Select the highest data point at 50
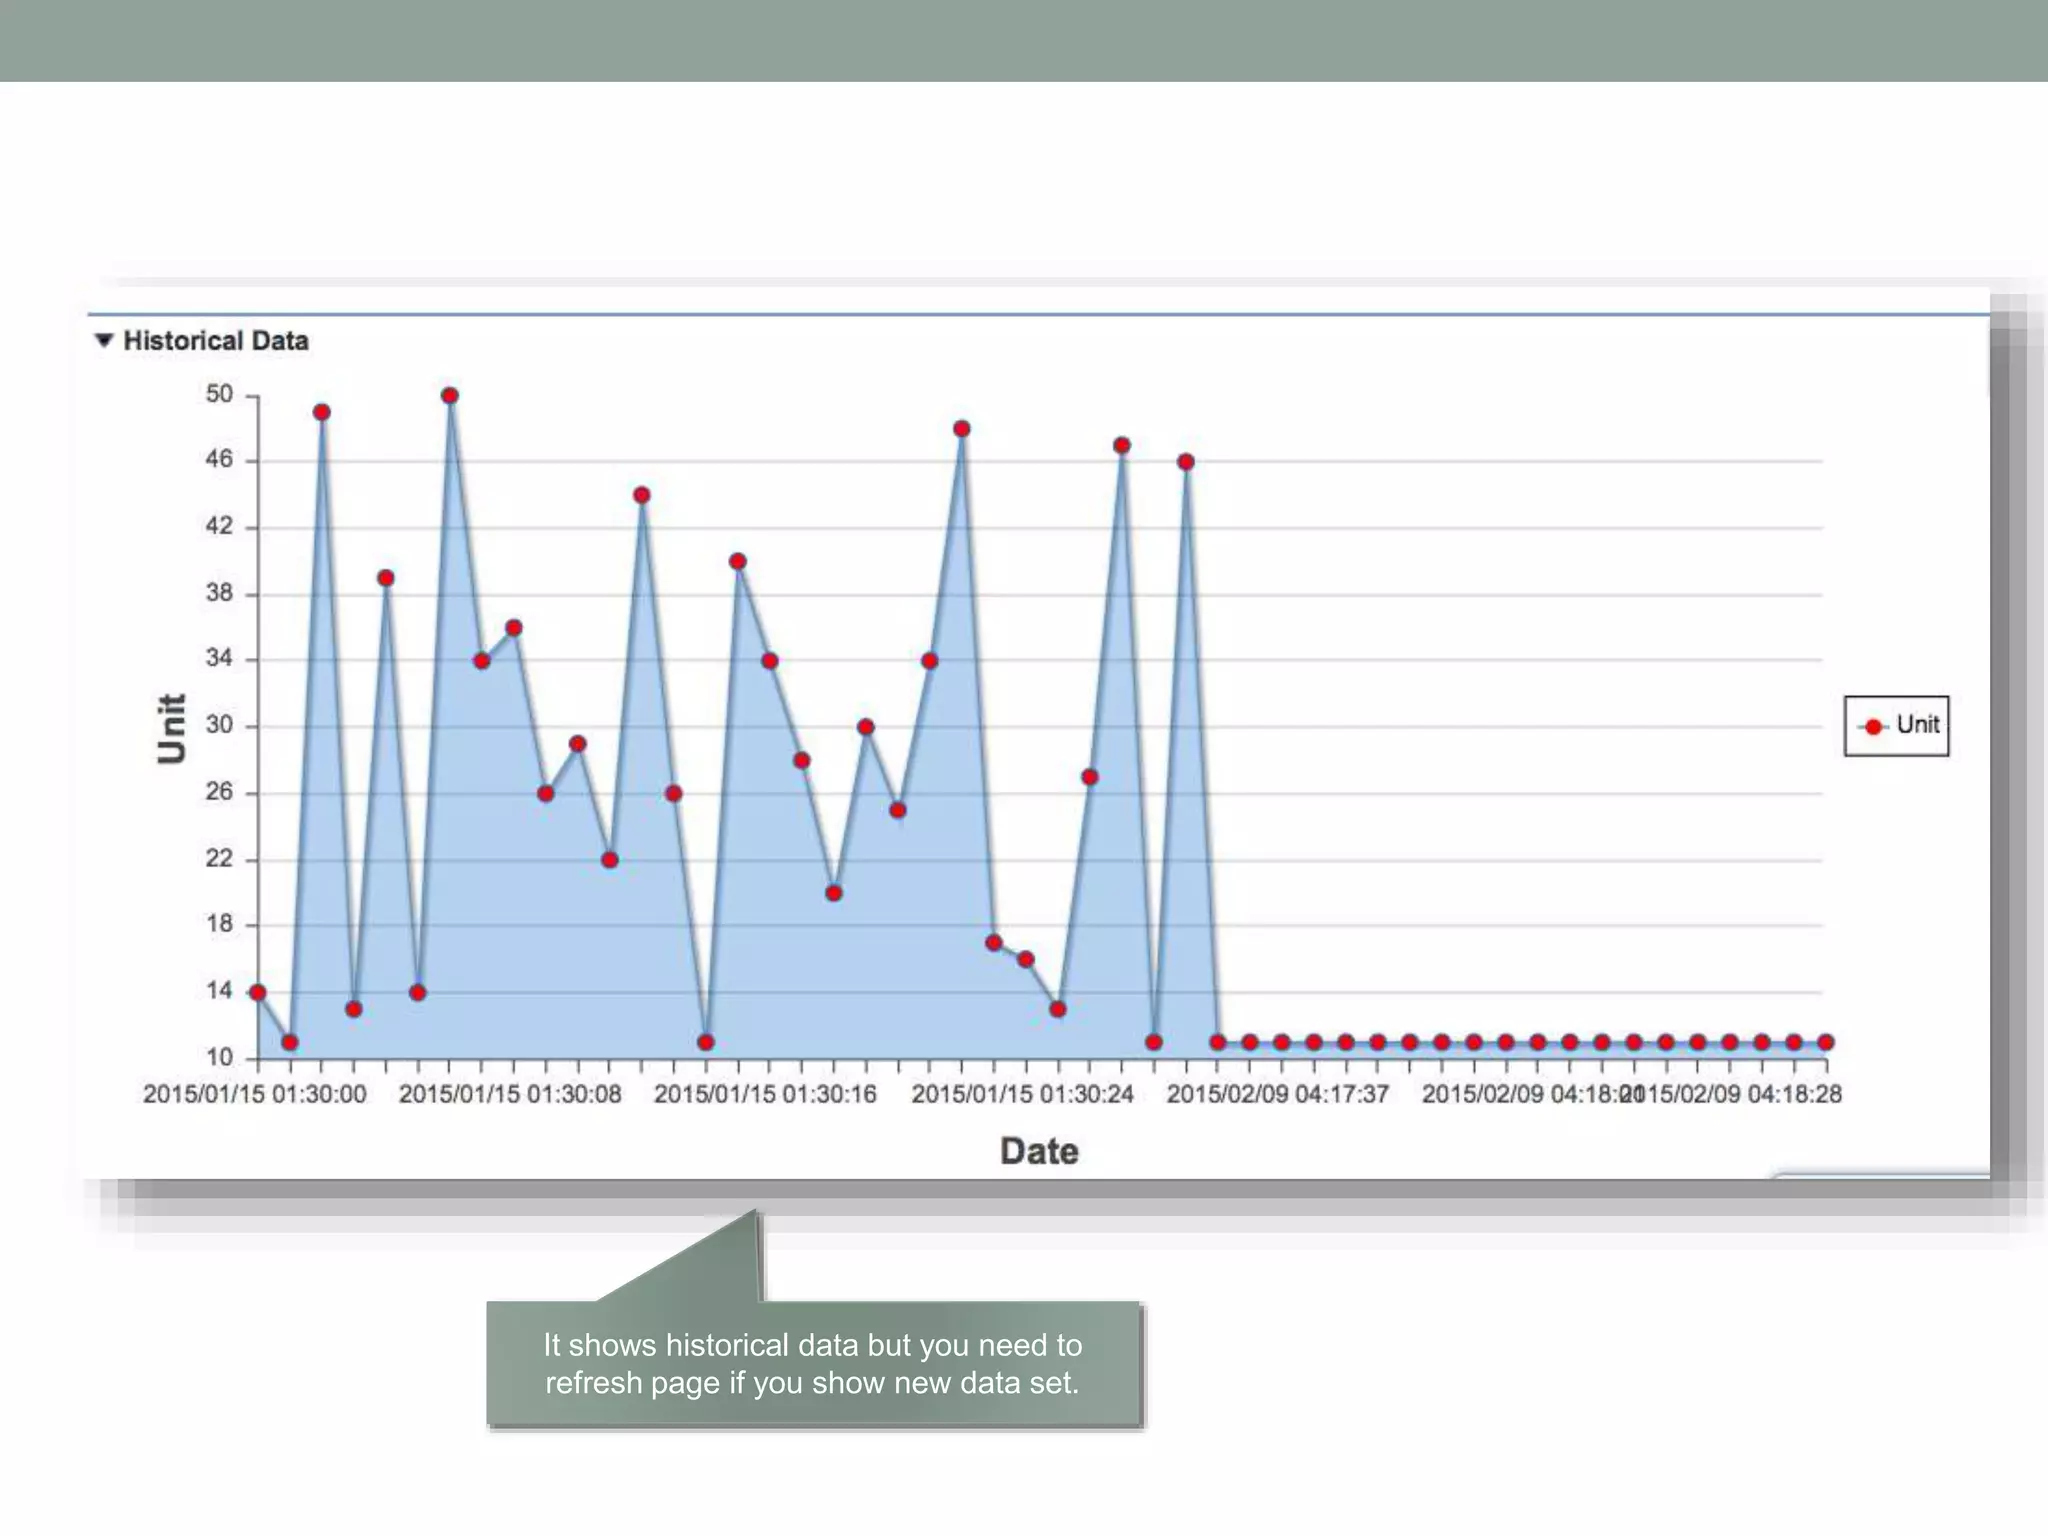Image resolution: width=2048 pixels, height=1536 pixels. [450, 396]
